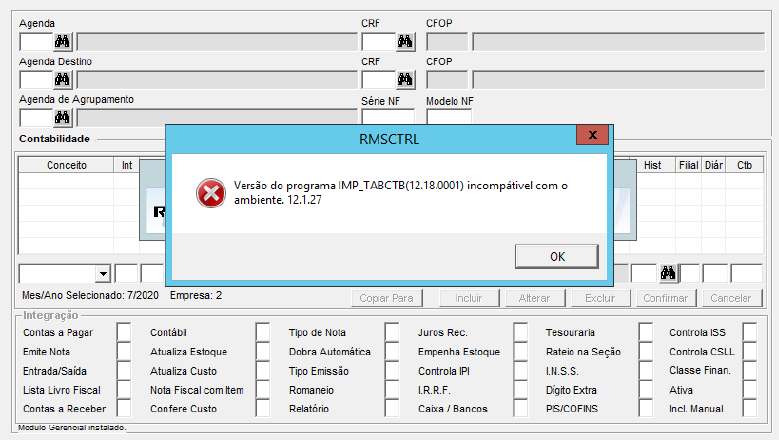Viewport: 779px width, 440px height.
Task: Click the Série NF input field
Action: click(388, 117)
